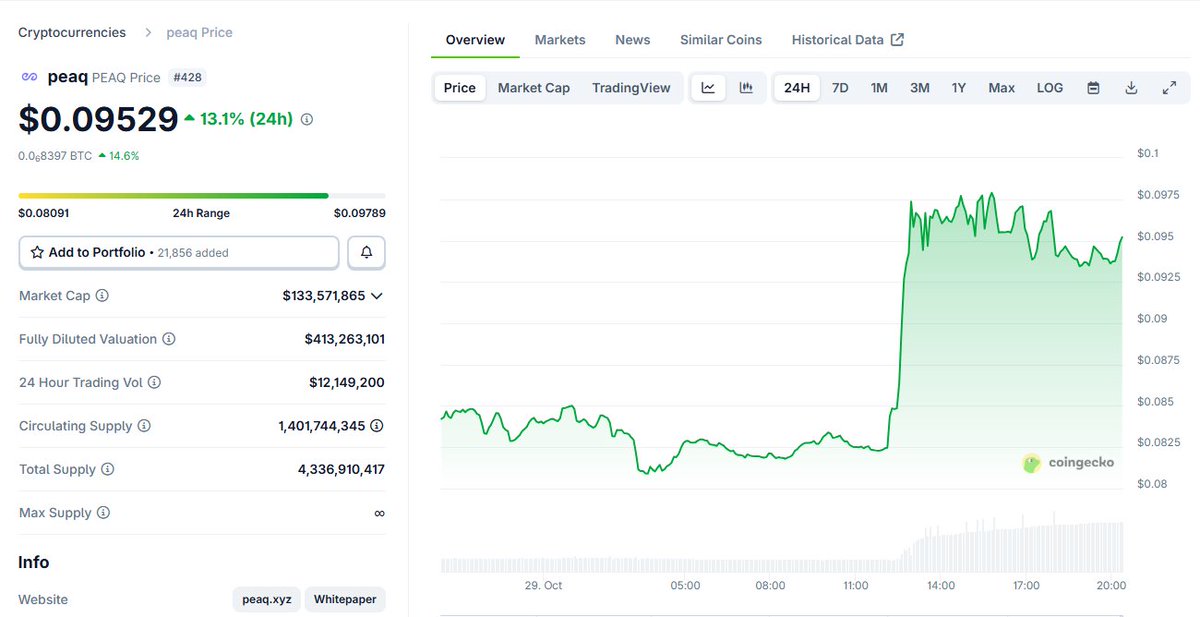Open the calendar date range icon

pos(1094,88)
